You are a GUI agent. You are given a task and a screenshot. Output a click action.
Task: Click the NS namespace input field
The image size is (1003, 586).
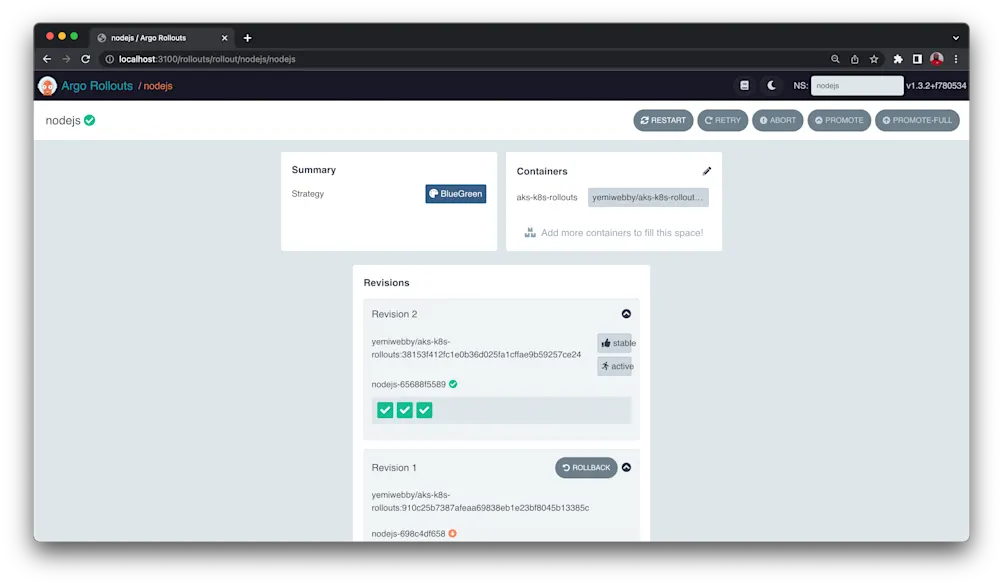pyautogui.click(x=857, y=86)
